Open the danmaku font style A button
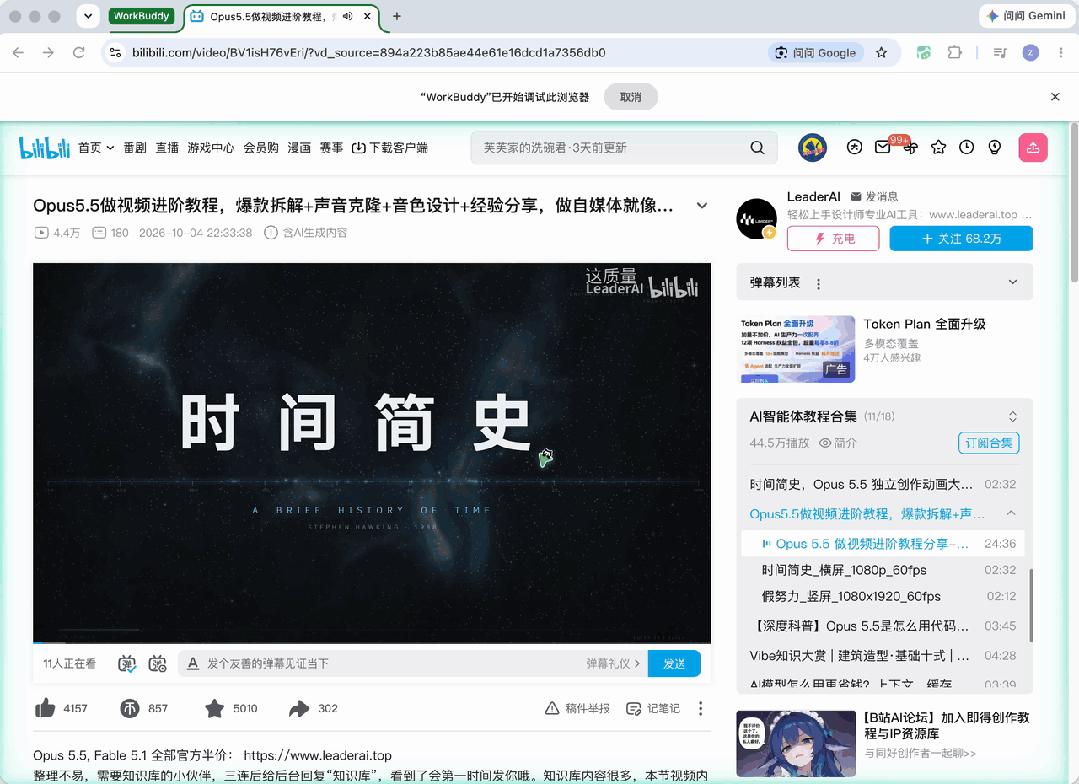Screen dimensions: 1079x784 point(193,664)
